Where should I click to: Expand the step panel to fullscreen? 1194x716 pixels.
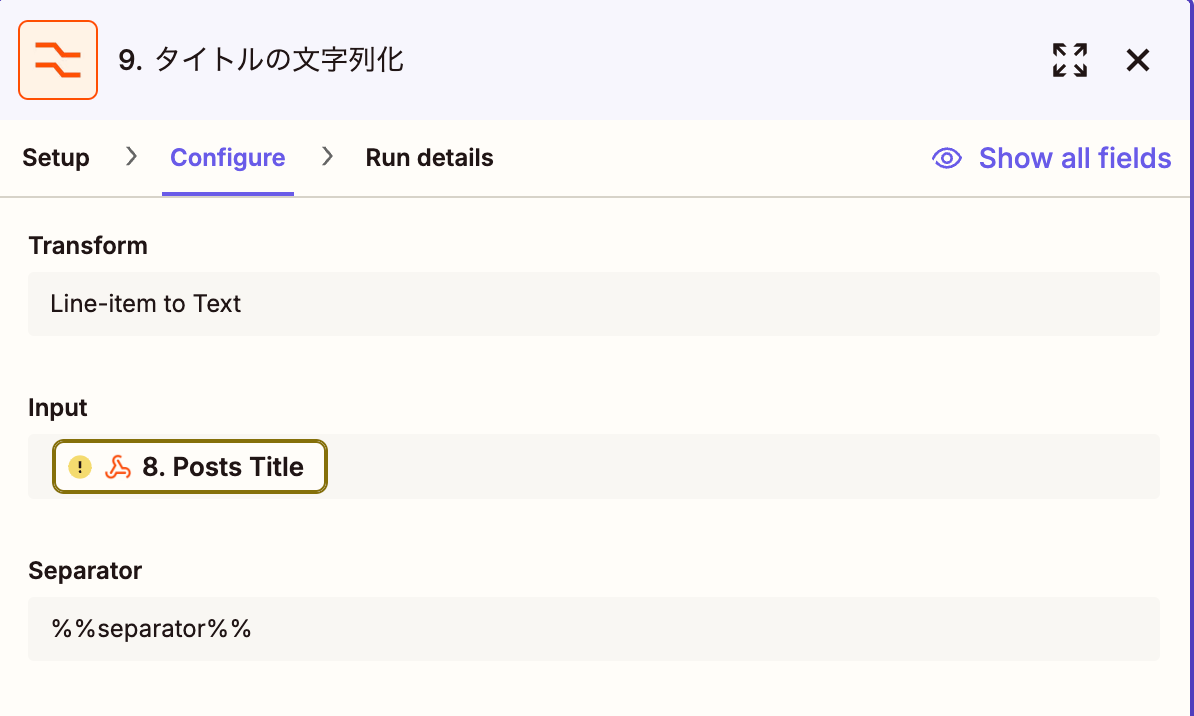(1070, 60)
